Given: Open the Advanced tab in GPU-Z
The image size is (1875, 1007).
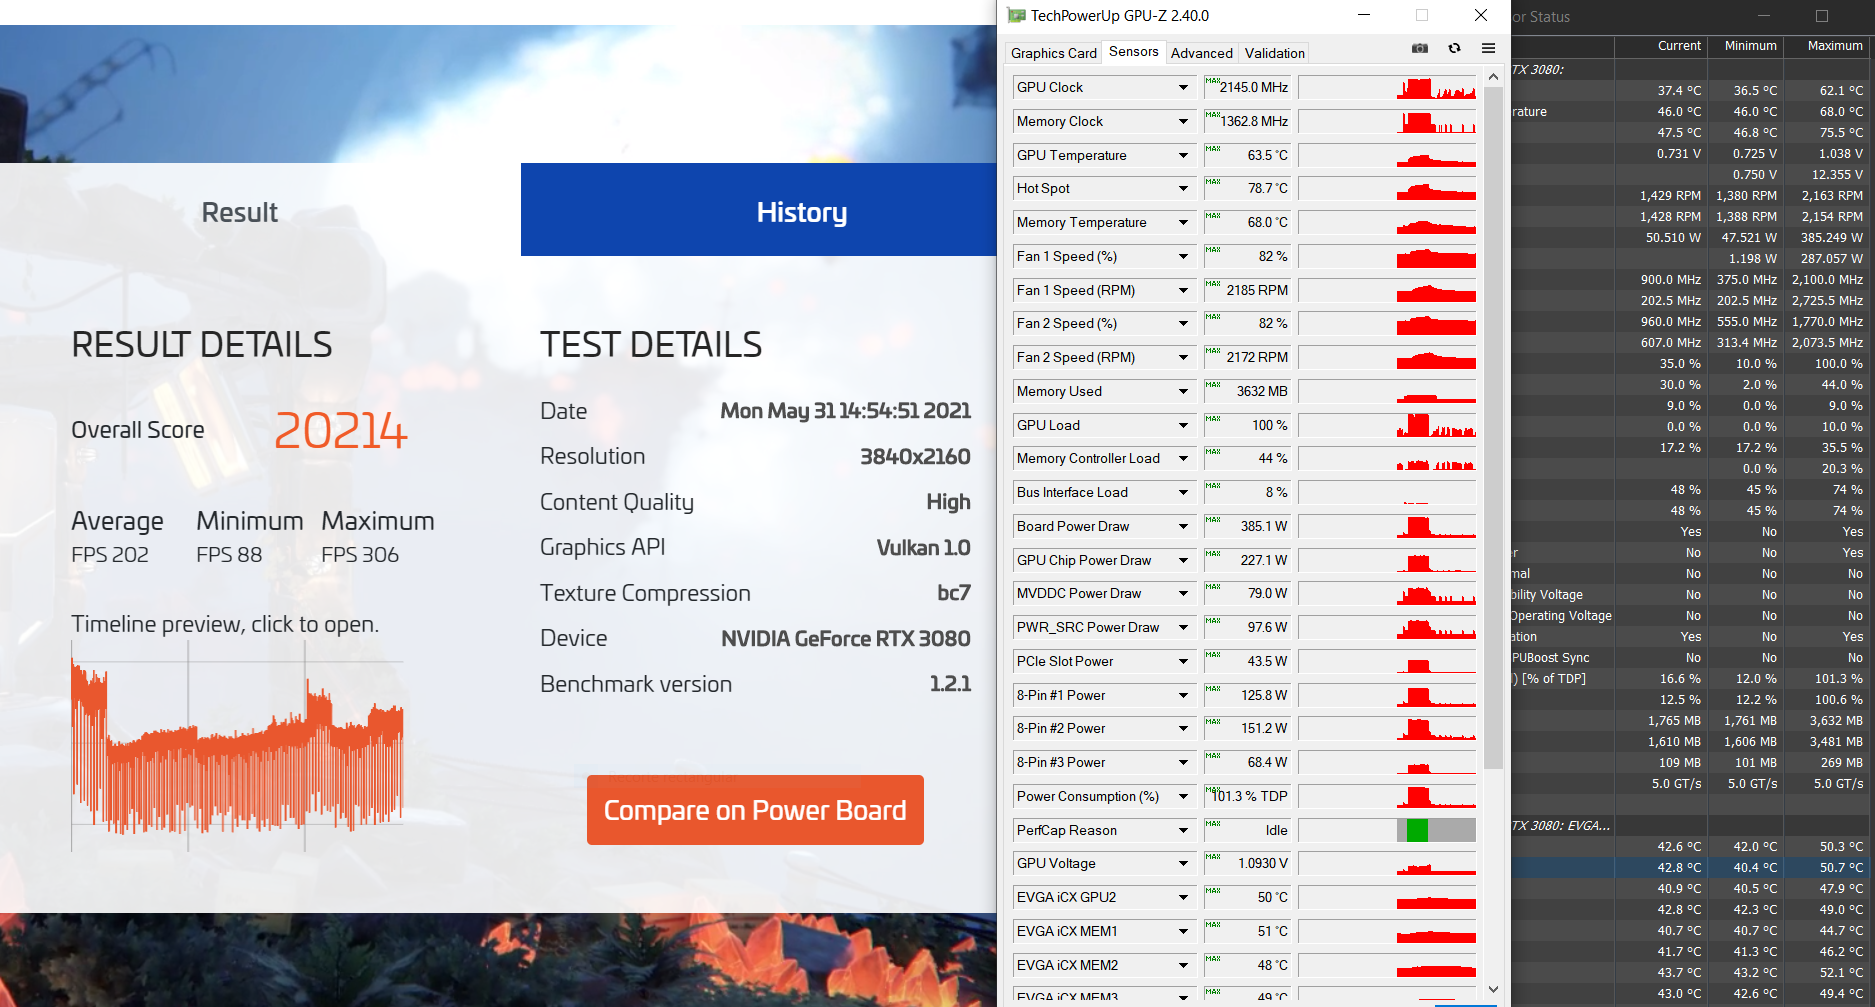Looking at the screenshot, I should pyautogui.click(x=1201, y=53).
